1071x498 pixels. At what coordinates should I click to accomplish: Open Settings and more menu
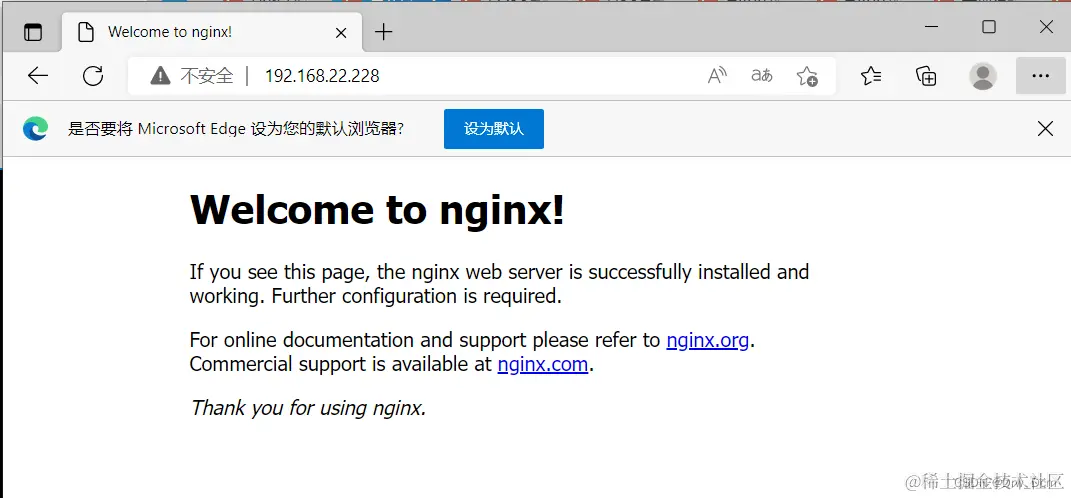coord(1040,76)
